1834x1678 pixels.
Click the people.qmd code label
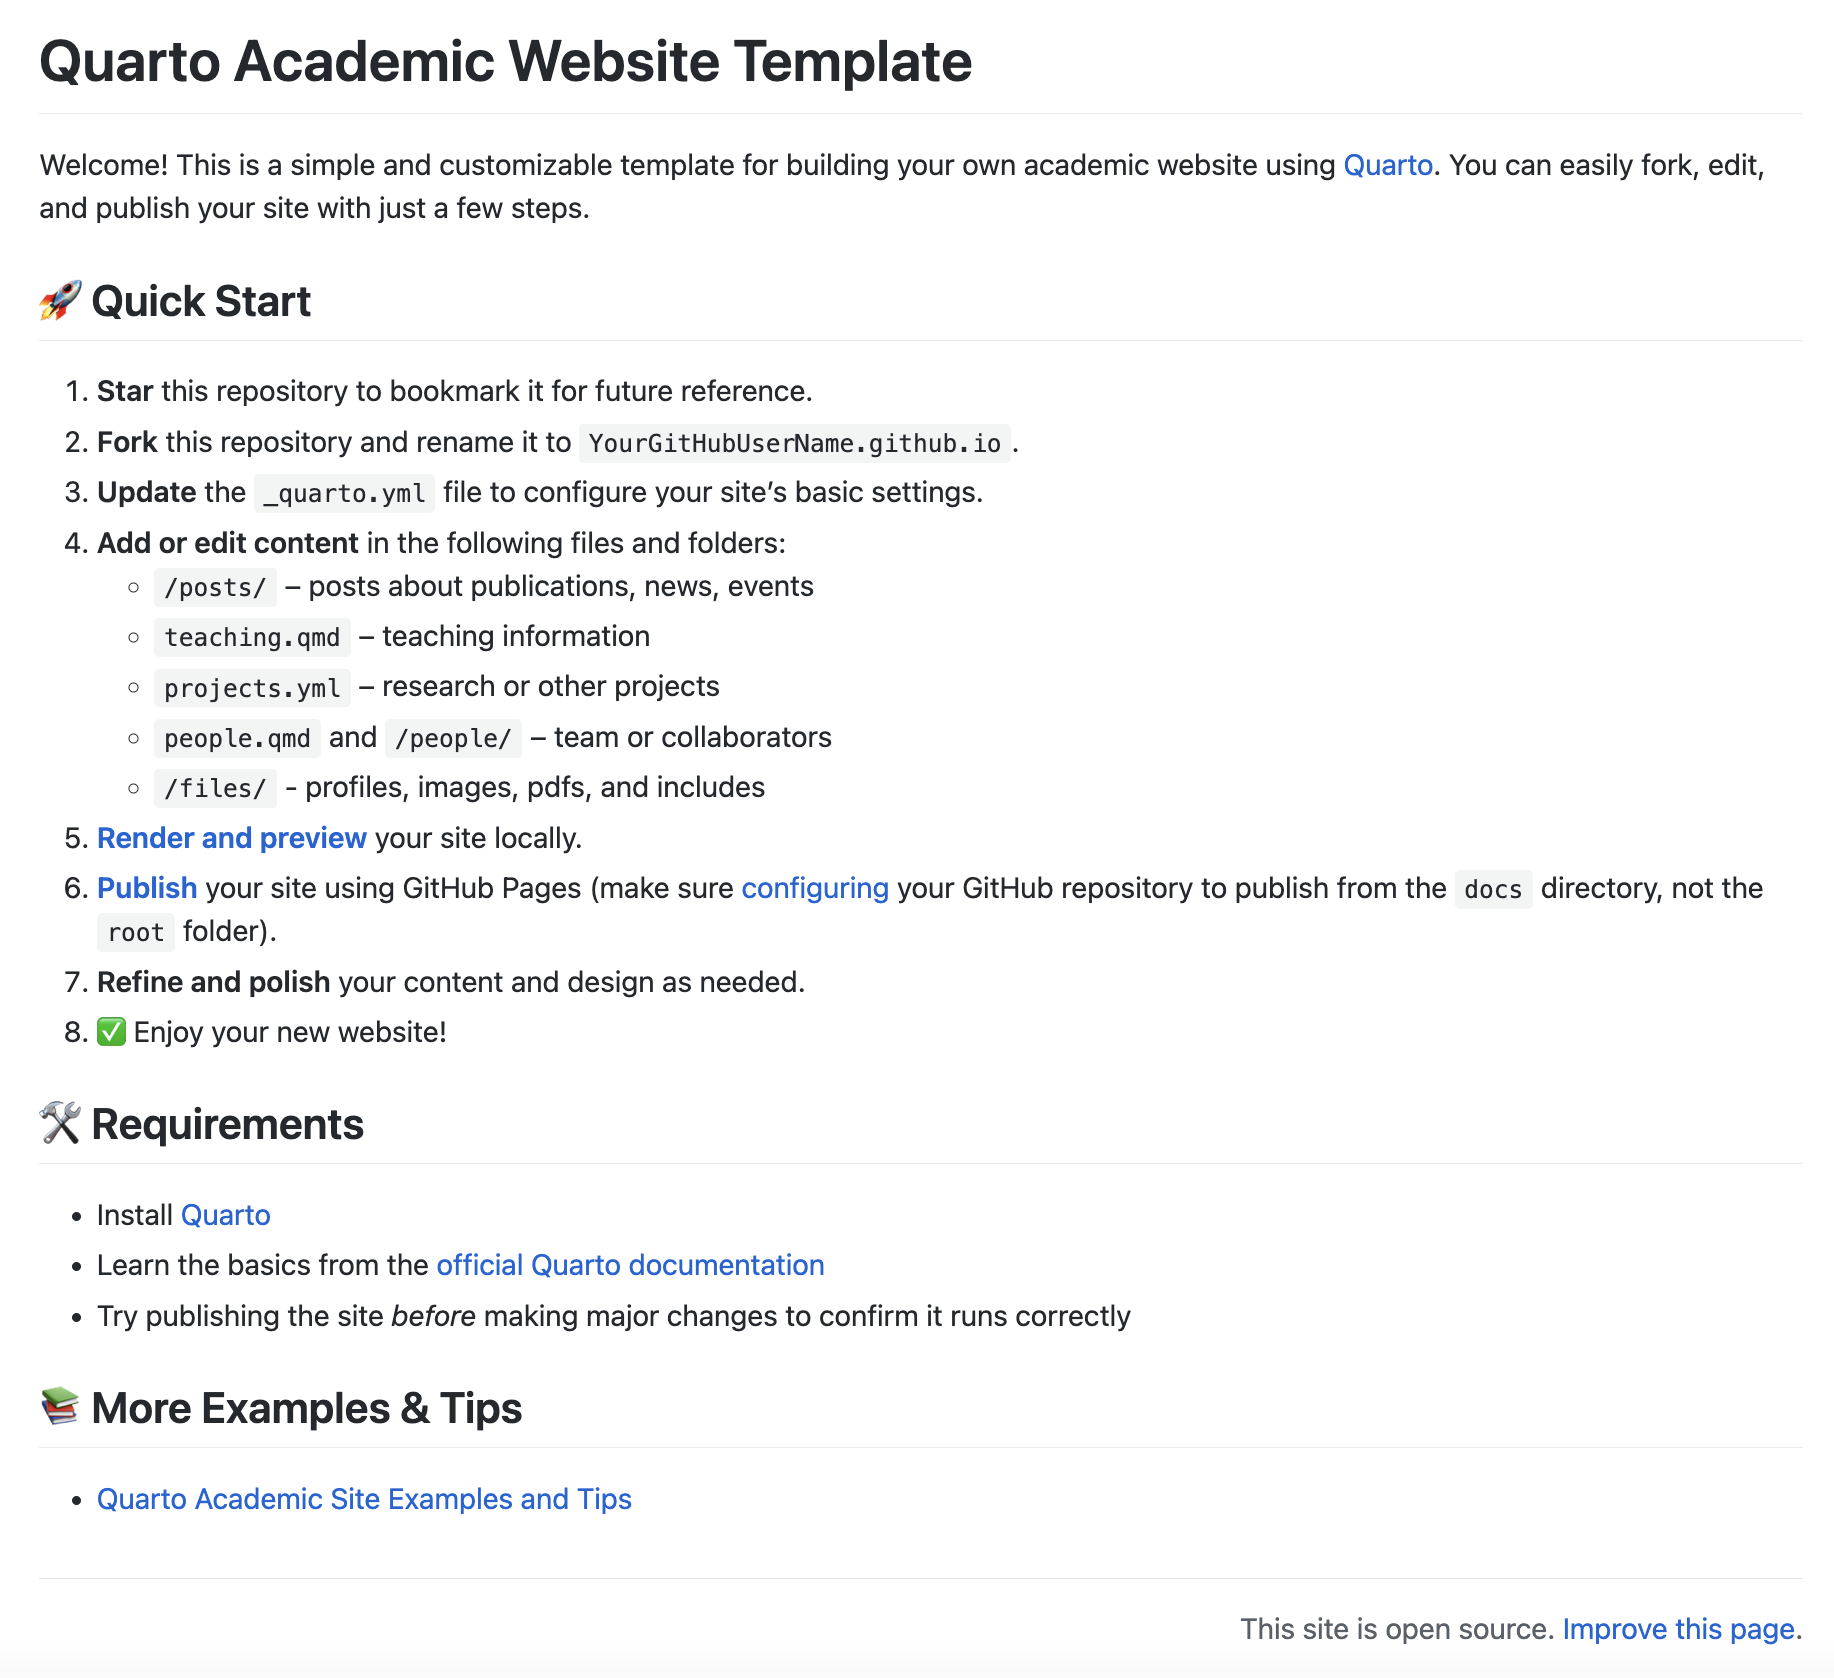[237, 738]
